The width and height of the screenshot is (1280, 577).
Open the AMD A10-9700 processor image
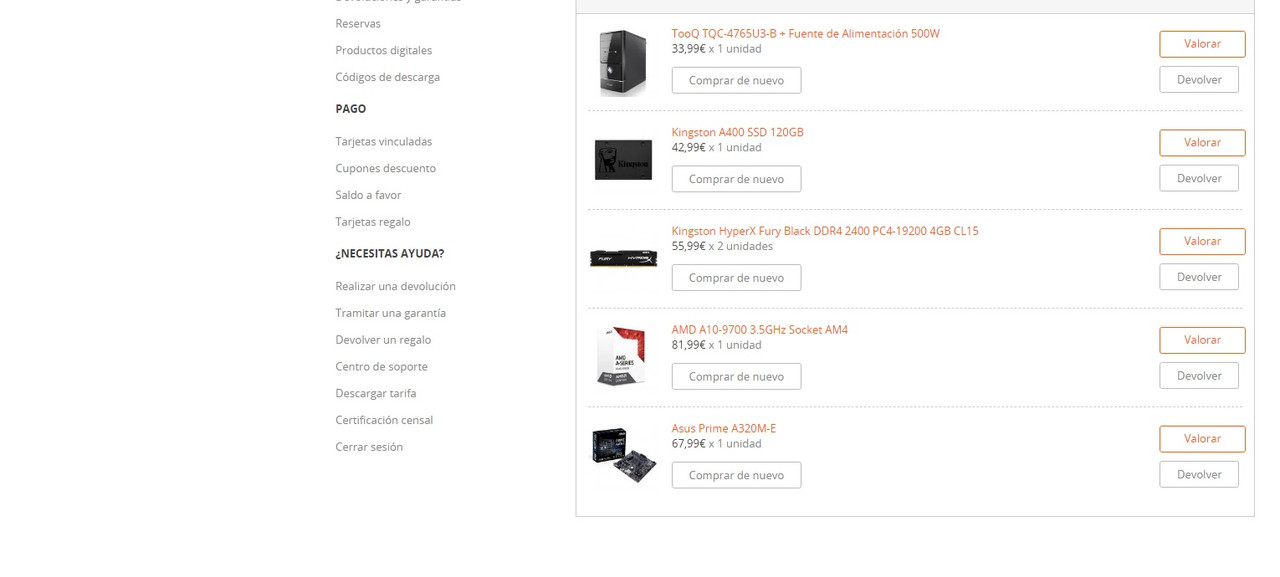pos(622,356)
